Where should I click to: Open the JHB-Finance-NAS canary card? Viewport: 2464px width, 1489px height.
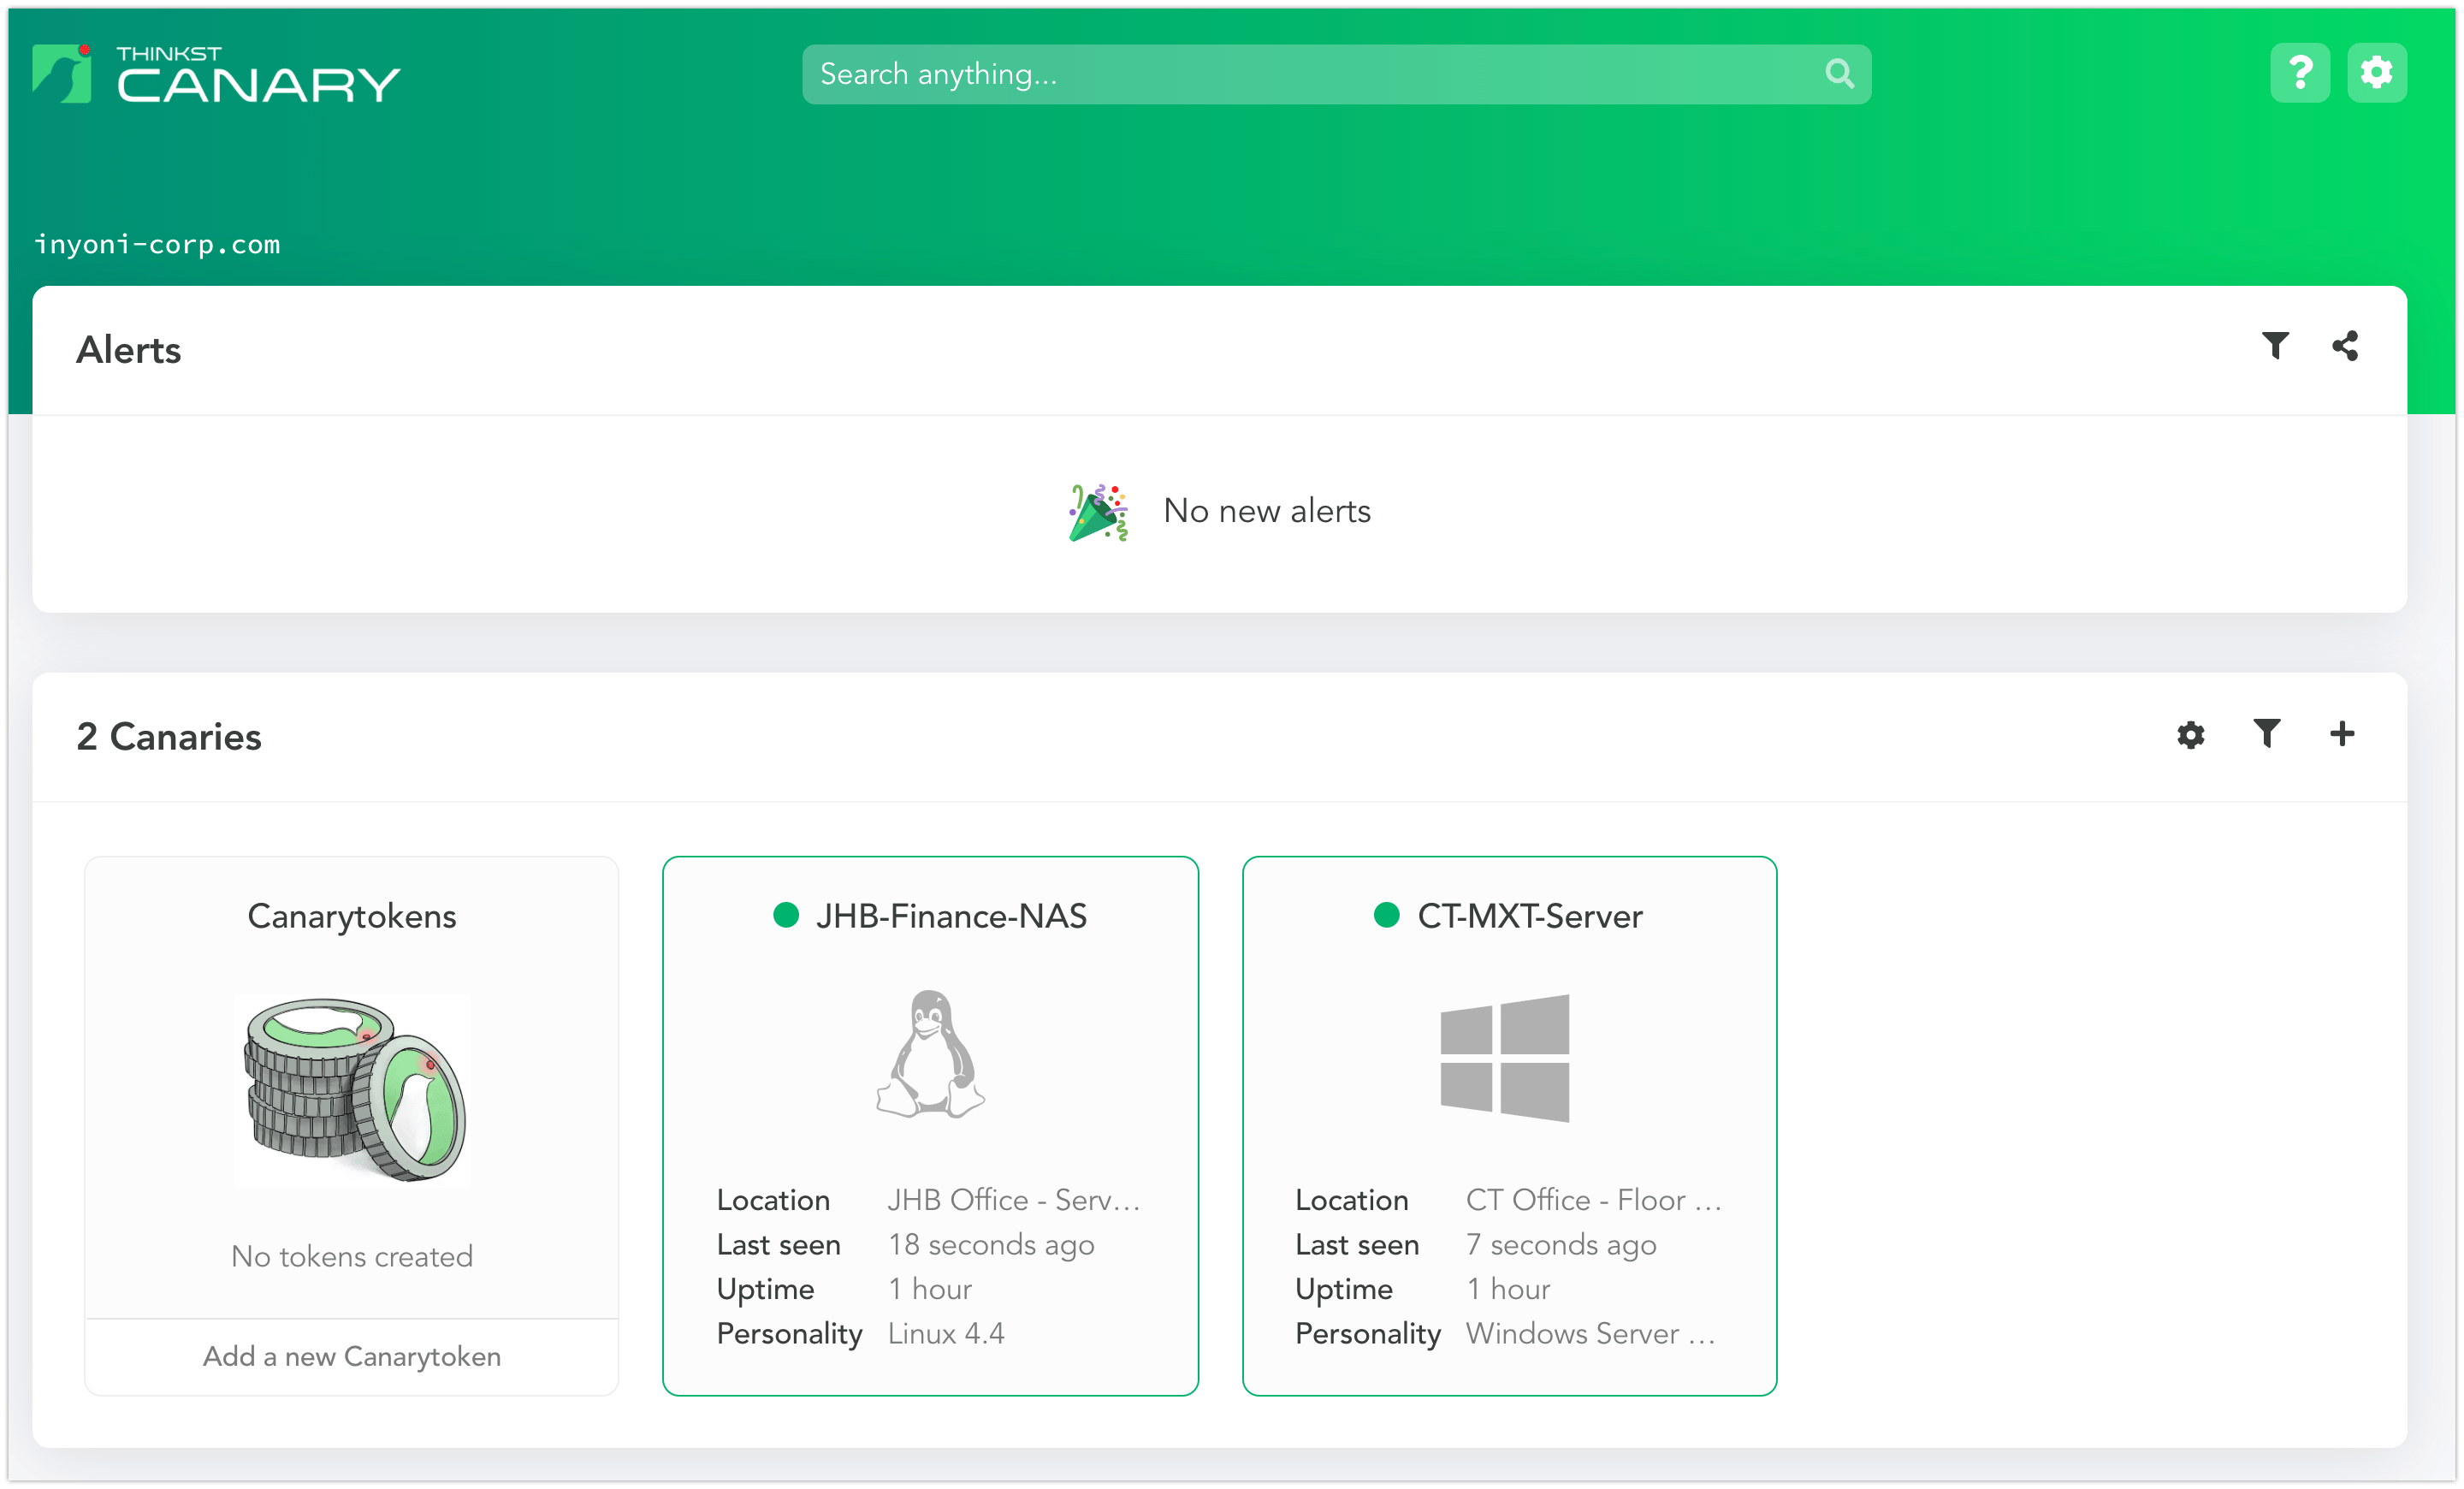pyautogui.click(x=930, y=1126)
